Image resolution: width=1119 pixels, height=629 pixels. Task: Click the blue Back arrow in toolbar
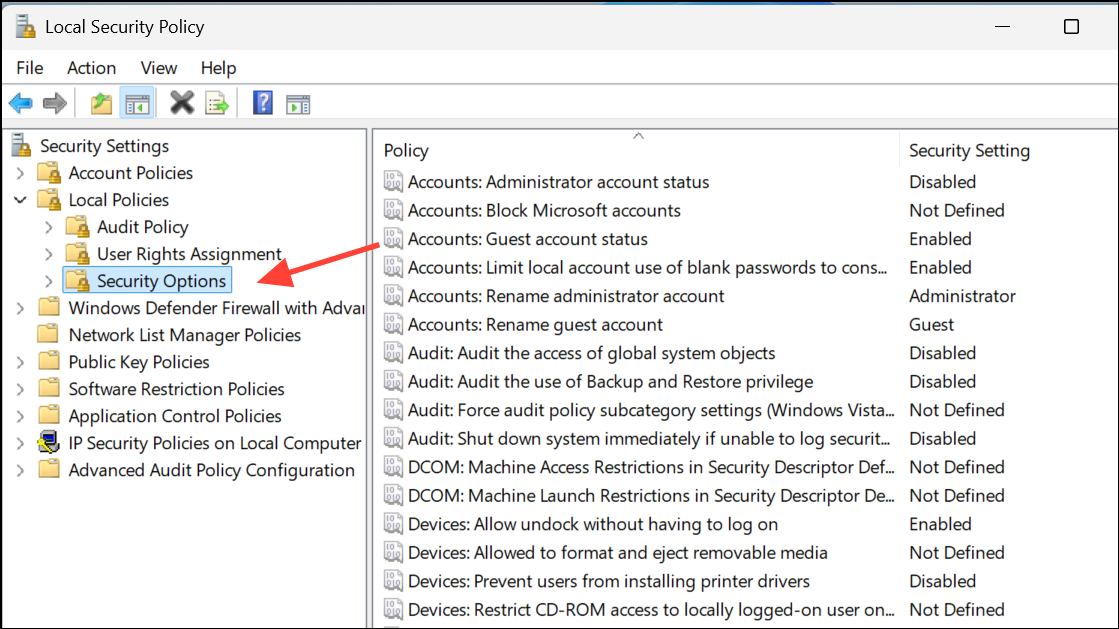click(x=21, y=104)
